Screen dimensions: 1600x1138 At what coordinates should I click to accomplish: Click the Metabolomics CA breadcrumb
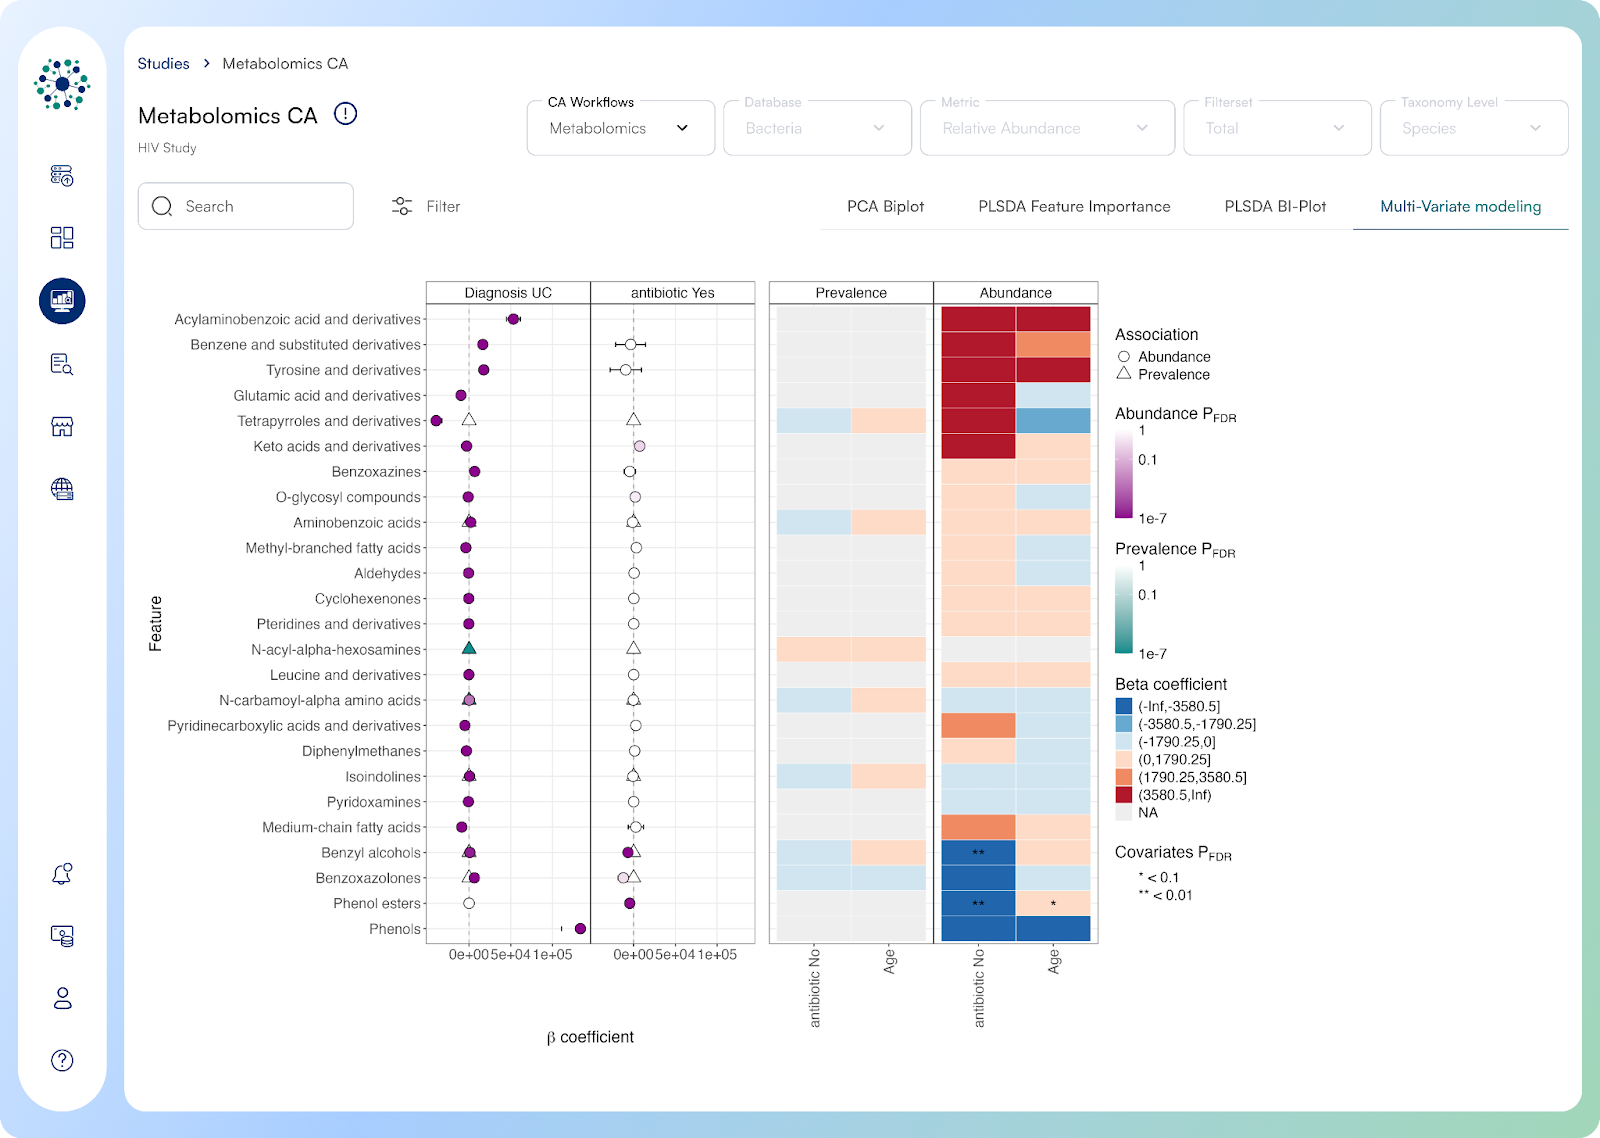[x=285, y=63]
